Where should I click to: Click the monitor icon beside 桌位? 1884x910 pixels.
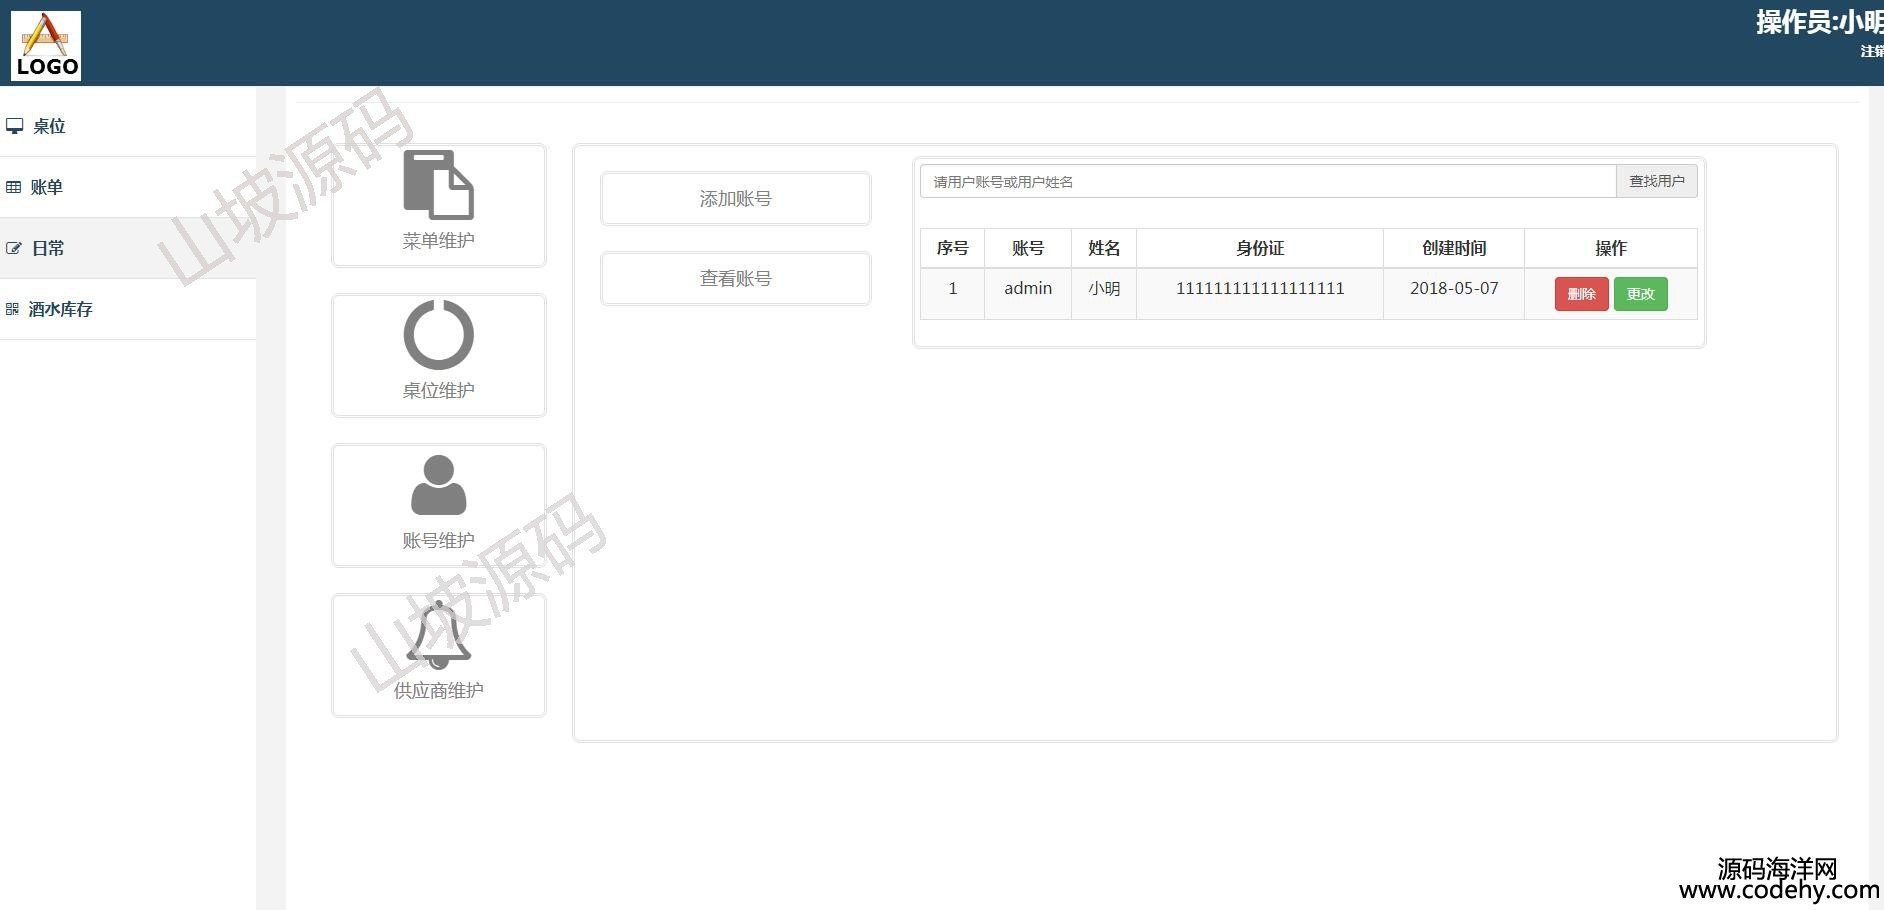point(14,126)
